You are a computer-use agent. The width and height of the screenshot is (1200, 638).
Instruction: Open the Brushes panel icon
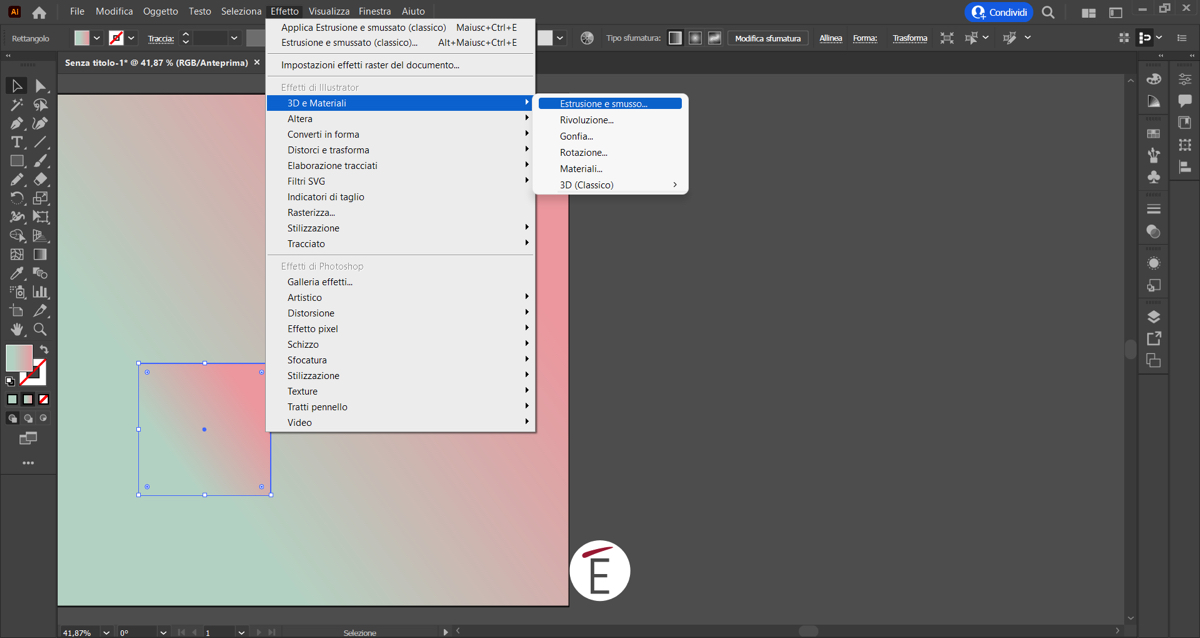pyautogui.click(x=1154, y=155)
